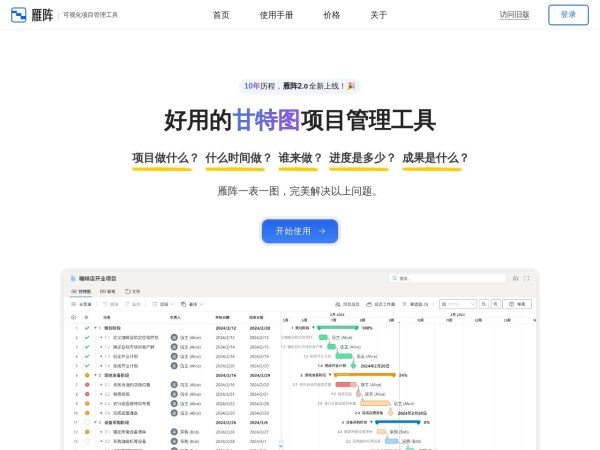Collapse the 场地准备阶段 group row
This screenshot has height=450, width=600.
(x=95, y=375)
